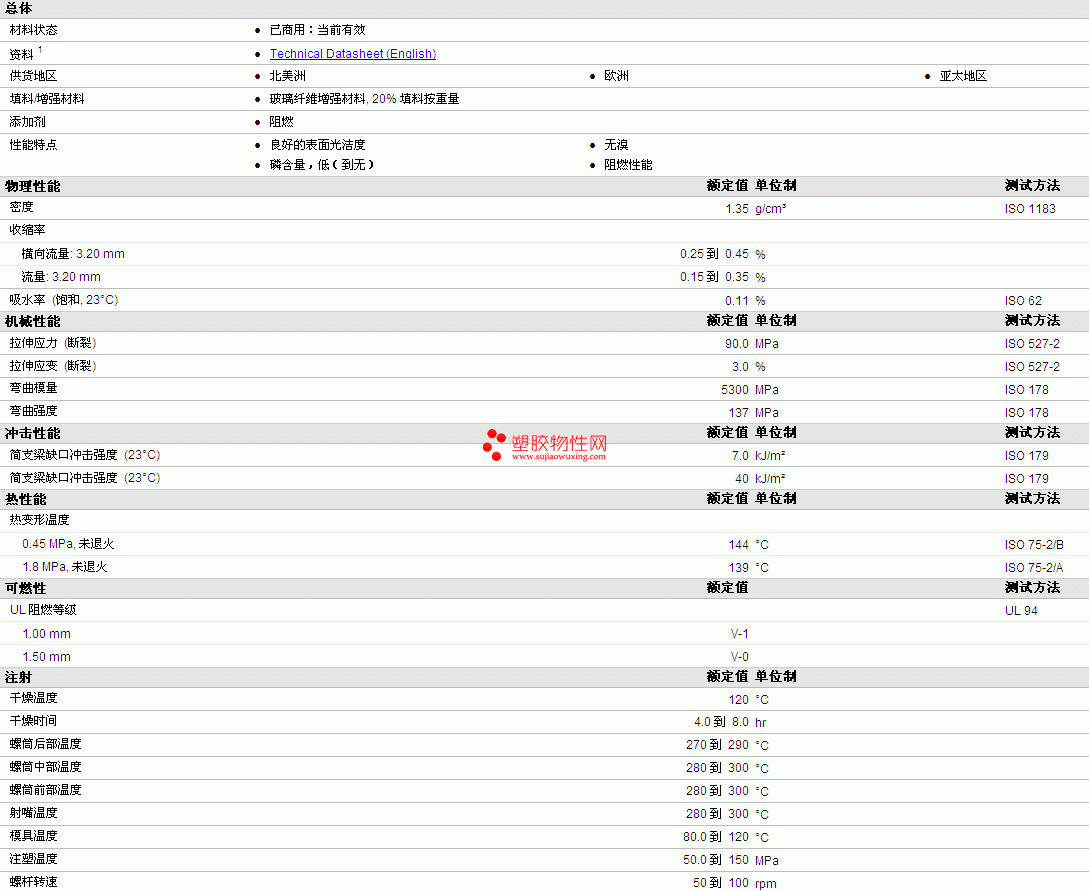Viewport: 1089px width, 891px height.
Task: Click the 热变形温度 row label
Action: click(x=40, y=519)
